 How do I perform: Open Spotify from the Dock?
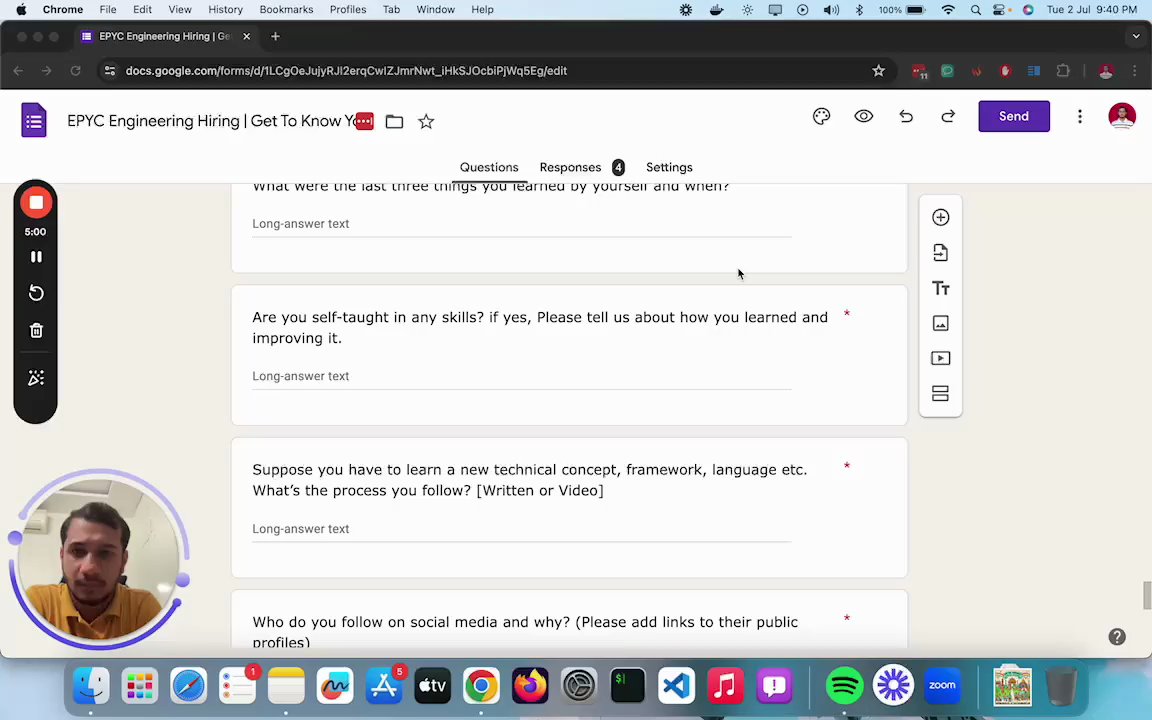point(844,686)
